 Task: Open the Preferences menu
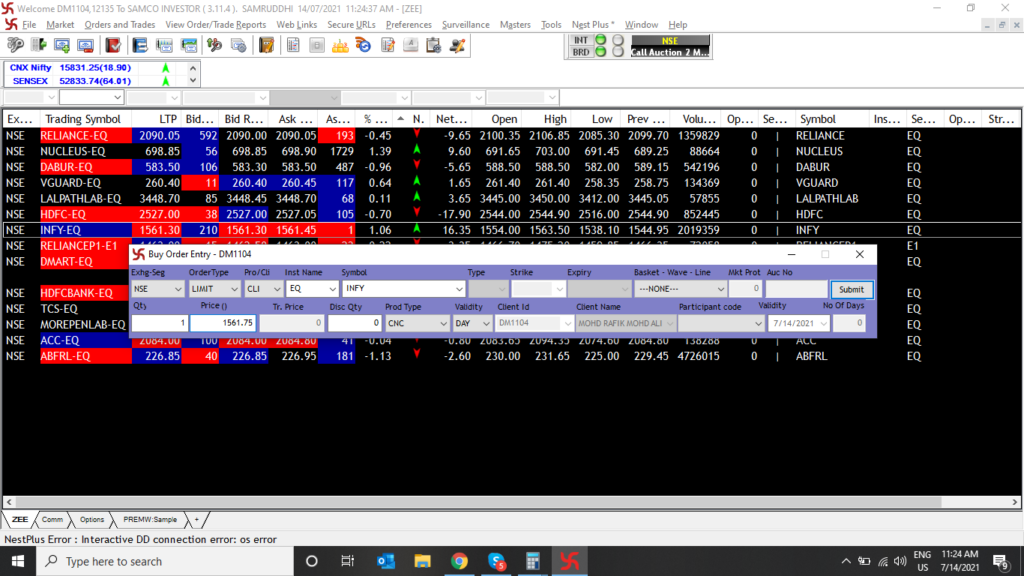pyautogui.click(x=412, y=25)
